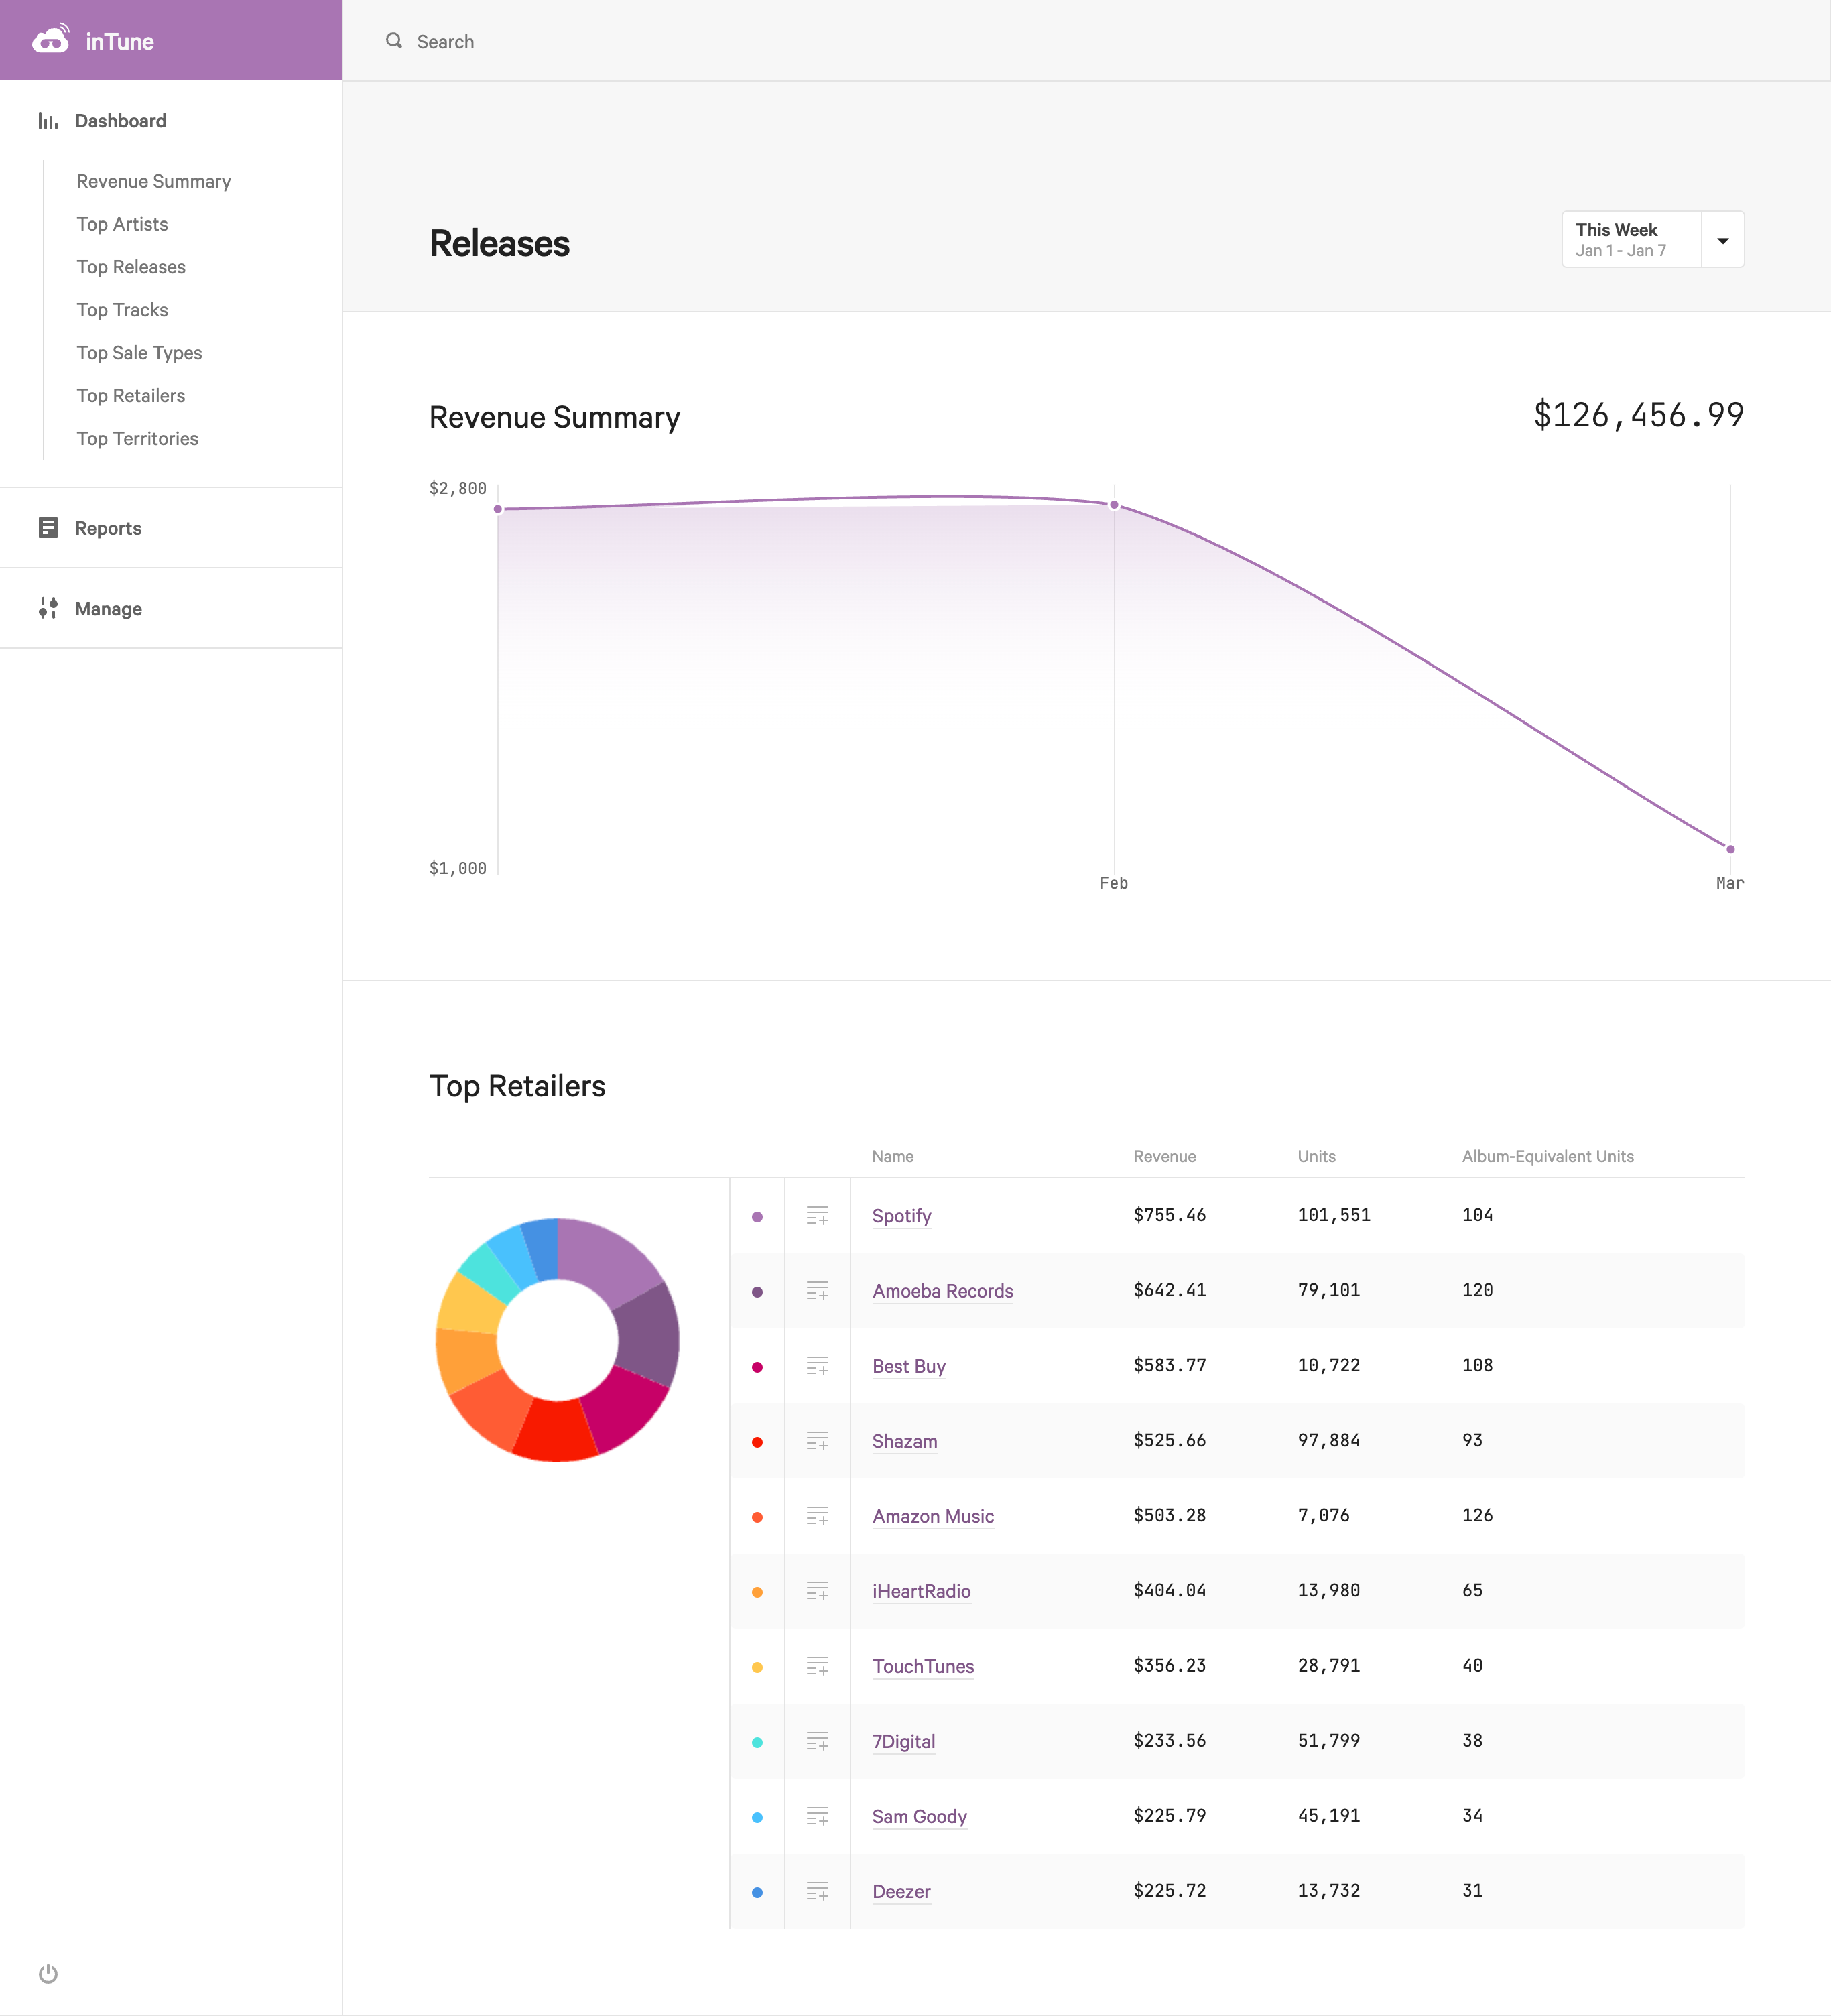Click the search magnifier icon
The image size is (1831, 2016).
click(x=394, y=41)
